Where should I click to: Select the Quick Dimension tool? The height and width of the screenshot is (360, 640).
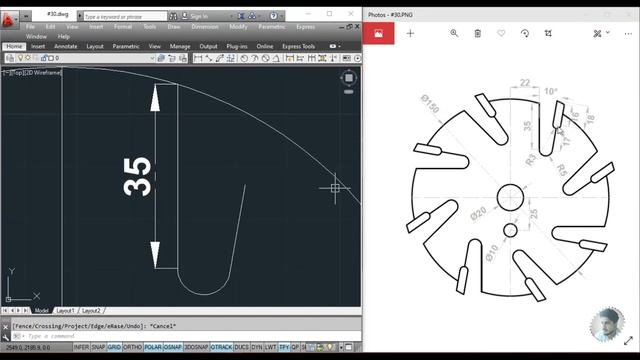[x=290, y=58]
